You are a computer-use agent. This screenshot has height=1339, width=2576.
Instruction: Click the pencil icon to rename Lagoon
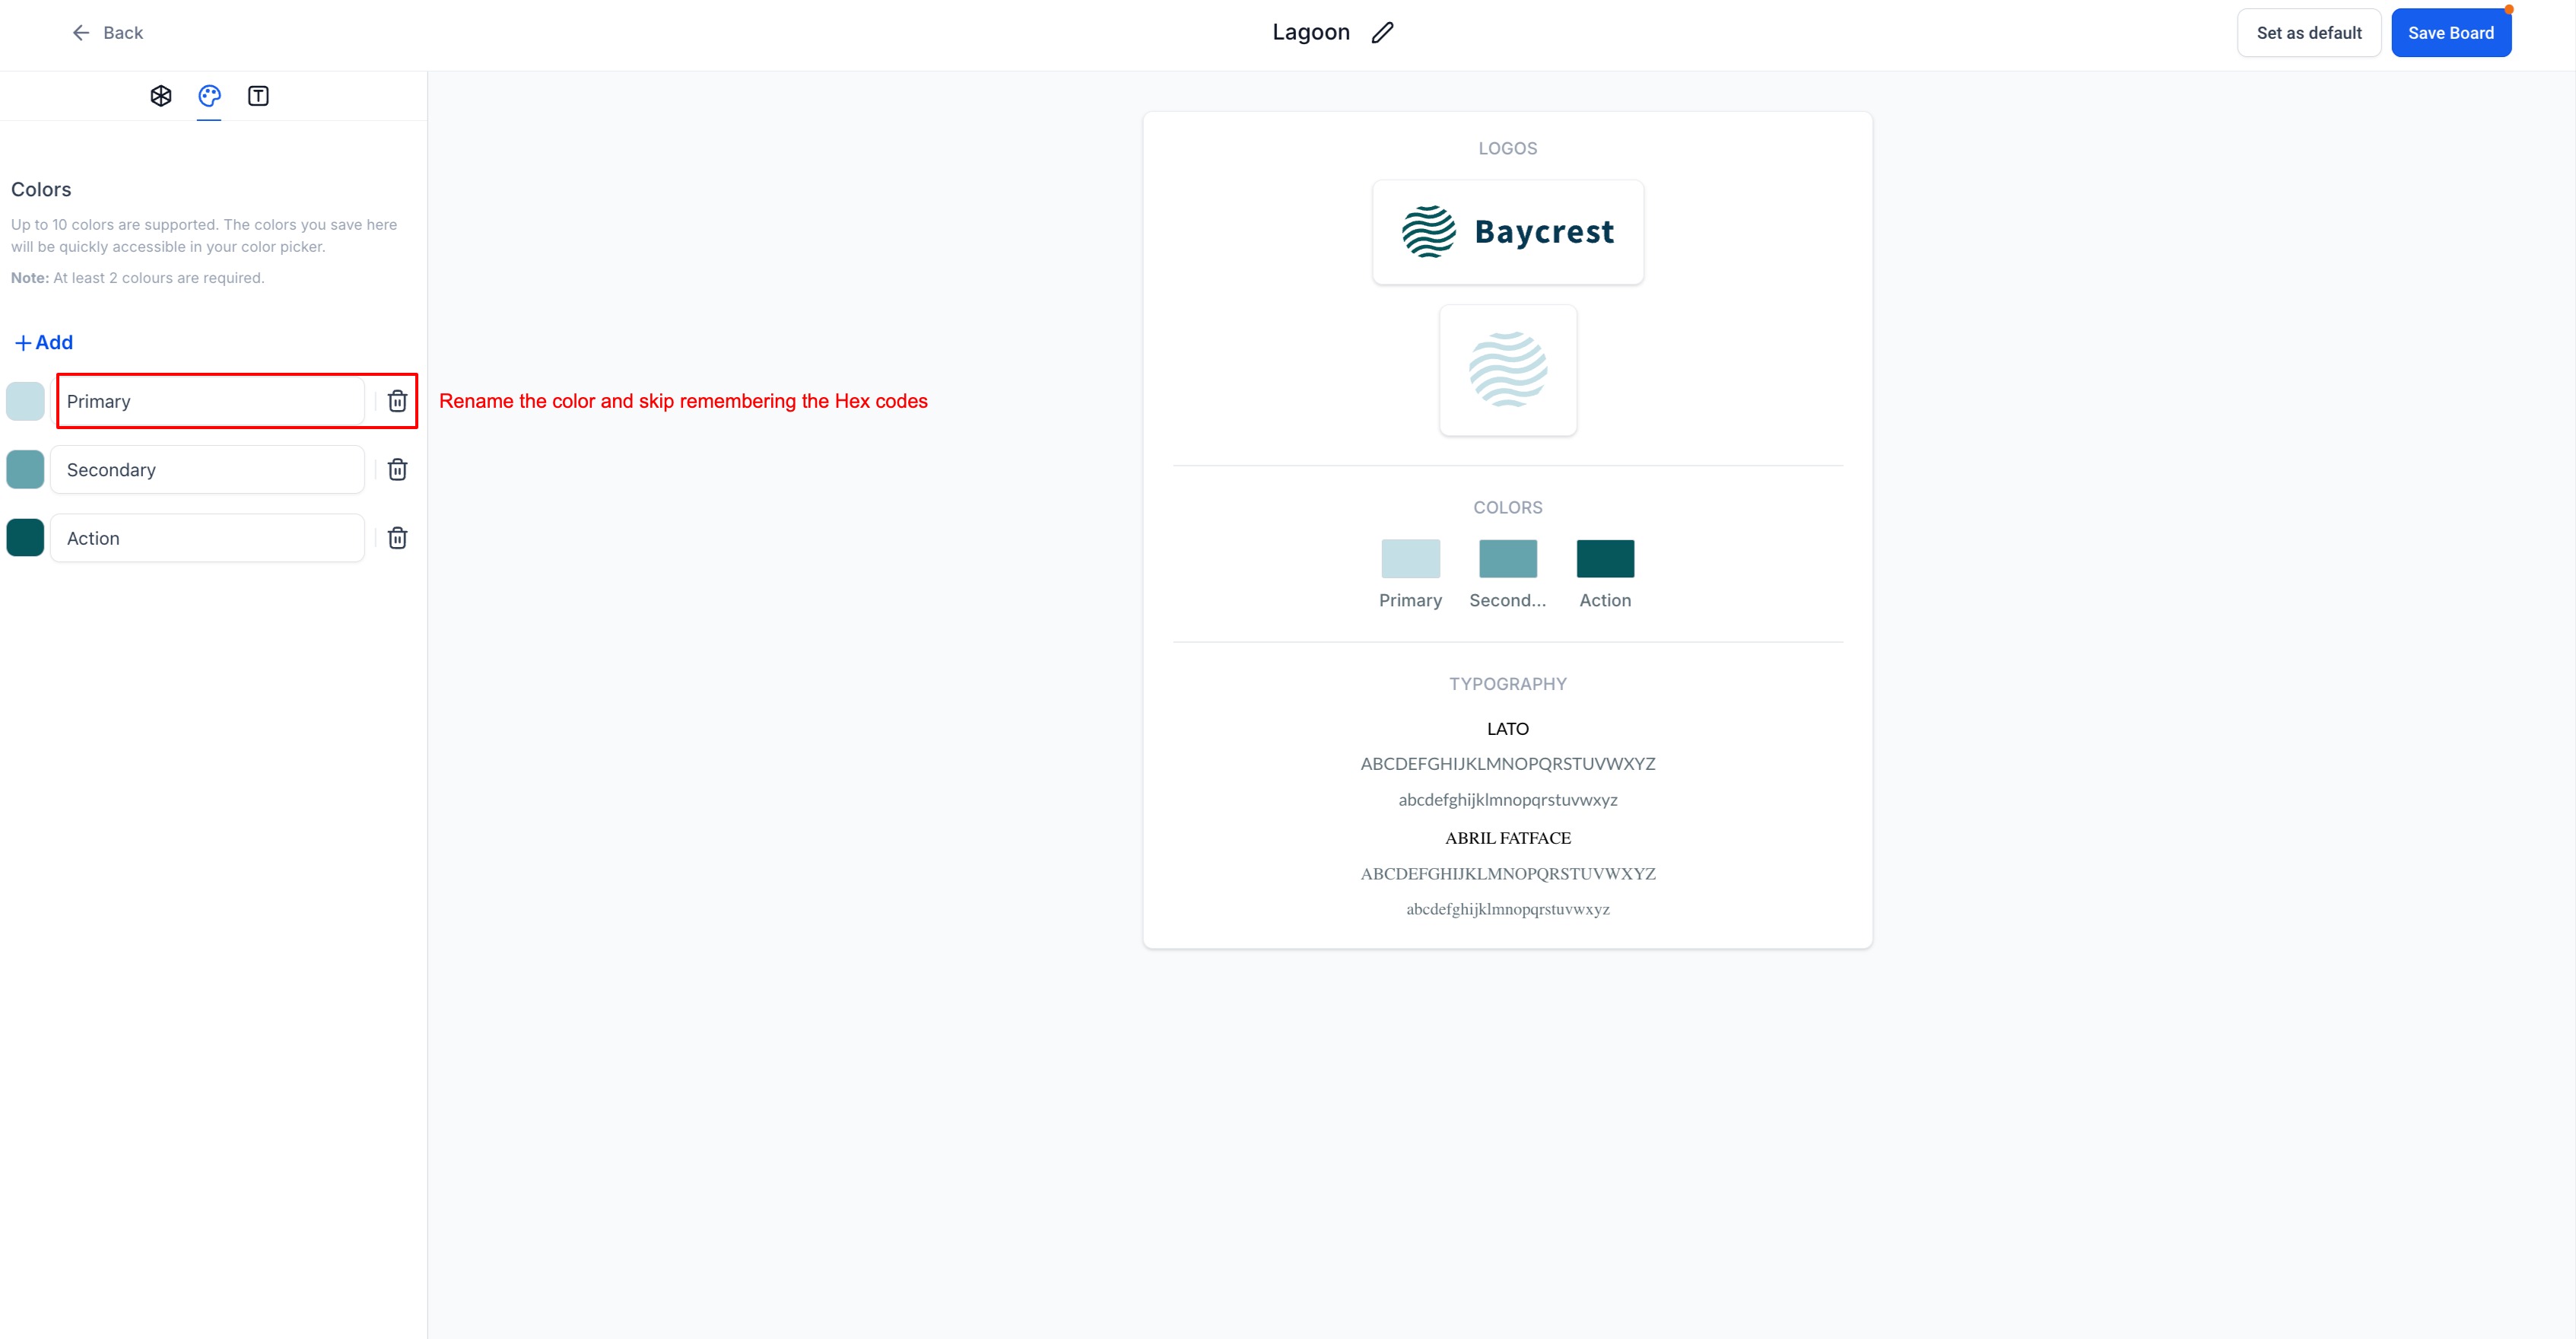1382,33
